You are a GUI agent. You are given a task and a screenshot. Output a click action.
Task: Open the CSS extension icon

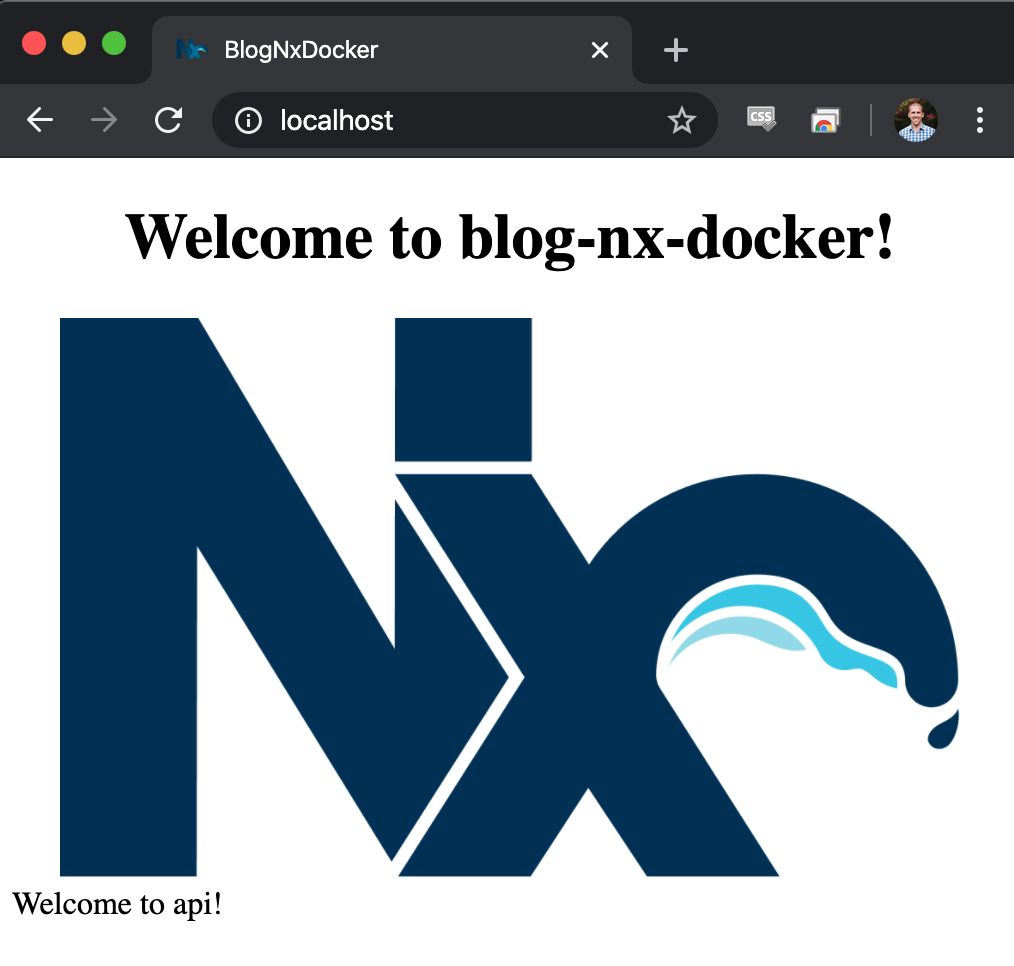761,119
